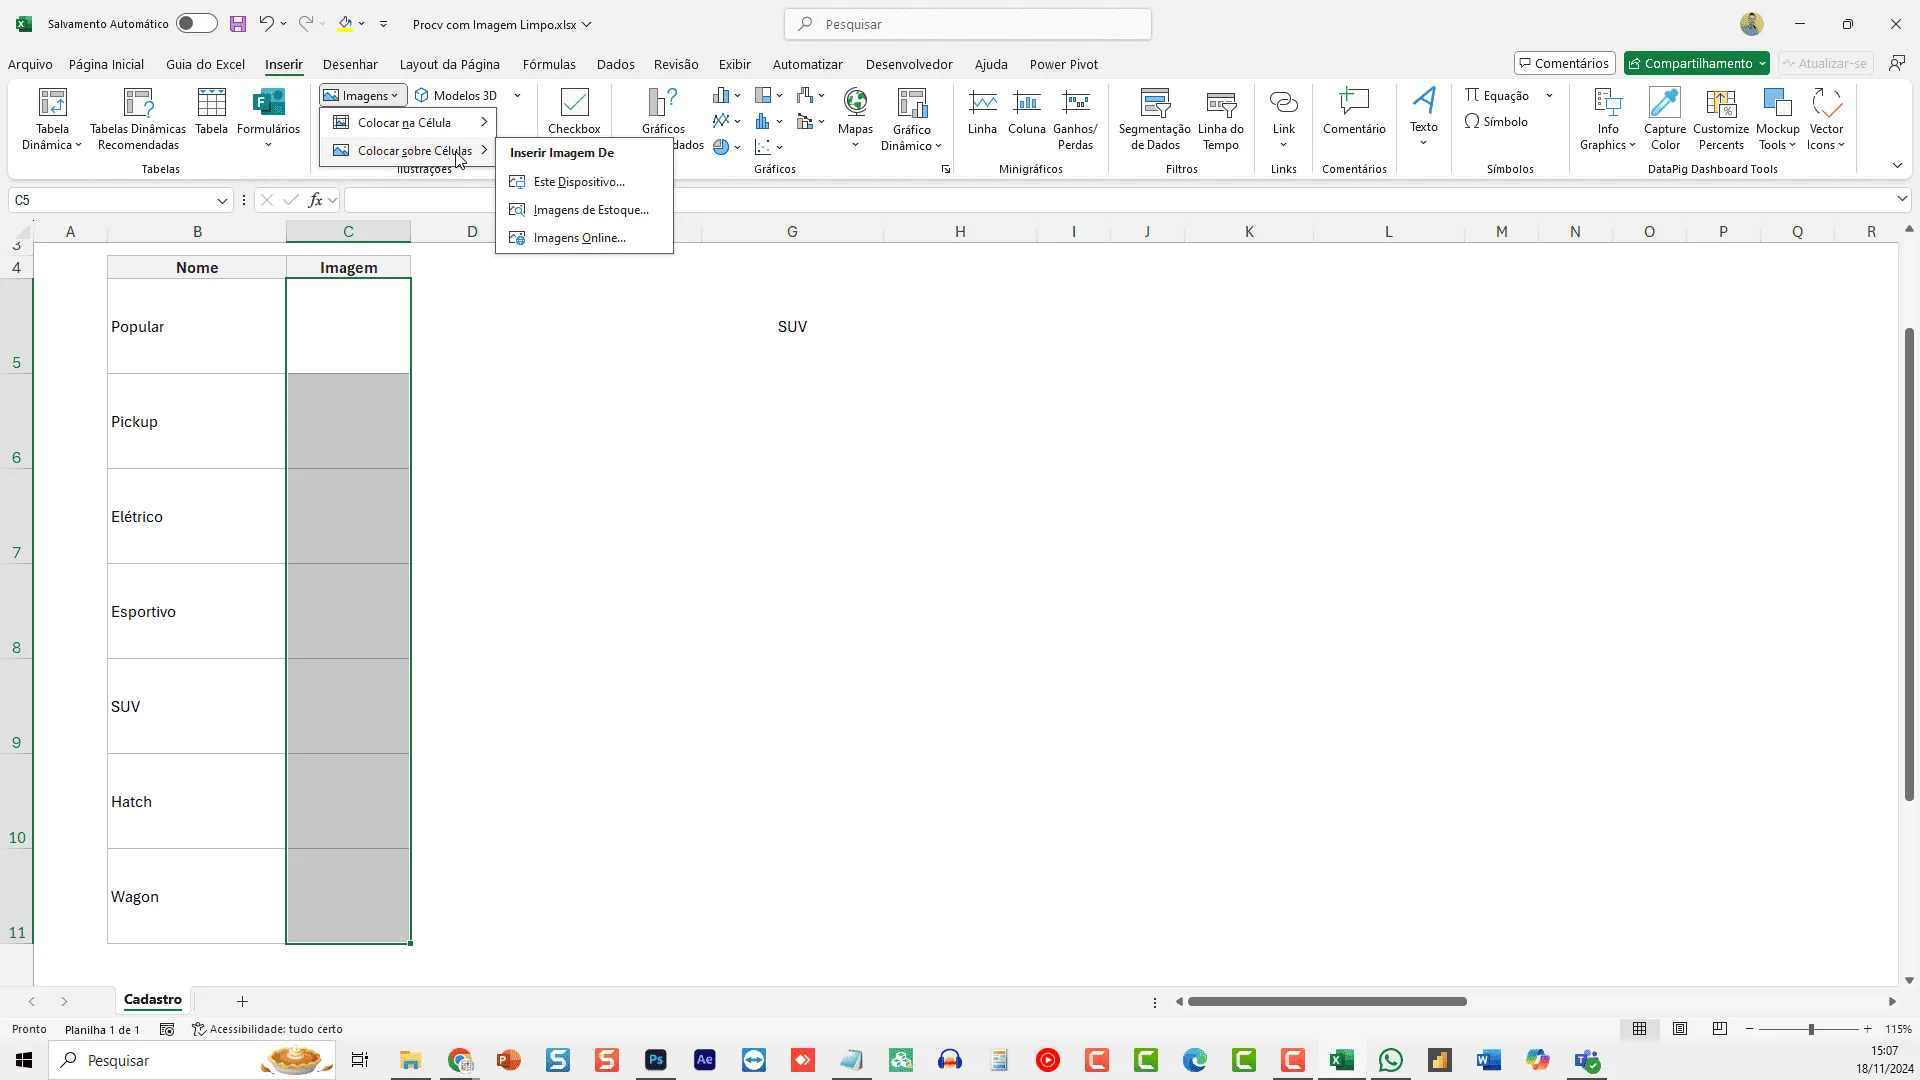The height and width of the screenshot is (1080, 1920).
Task: Expand the Link dropdown
Action: coord(1284,119)
